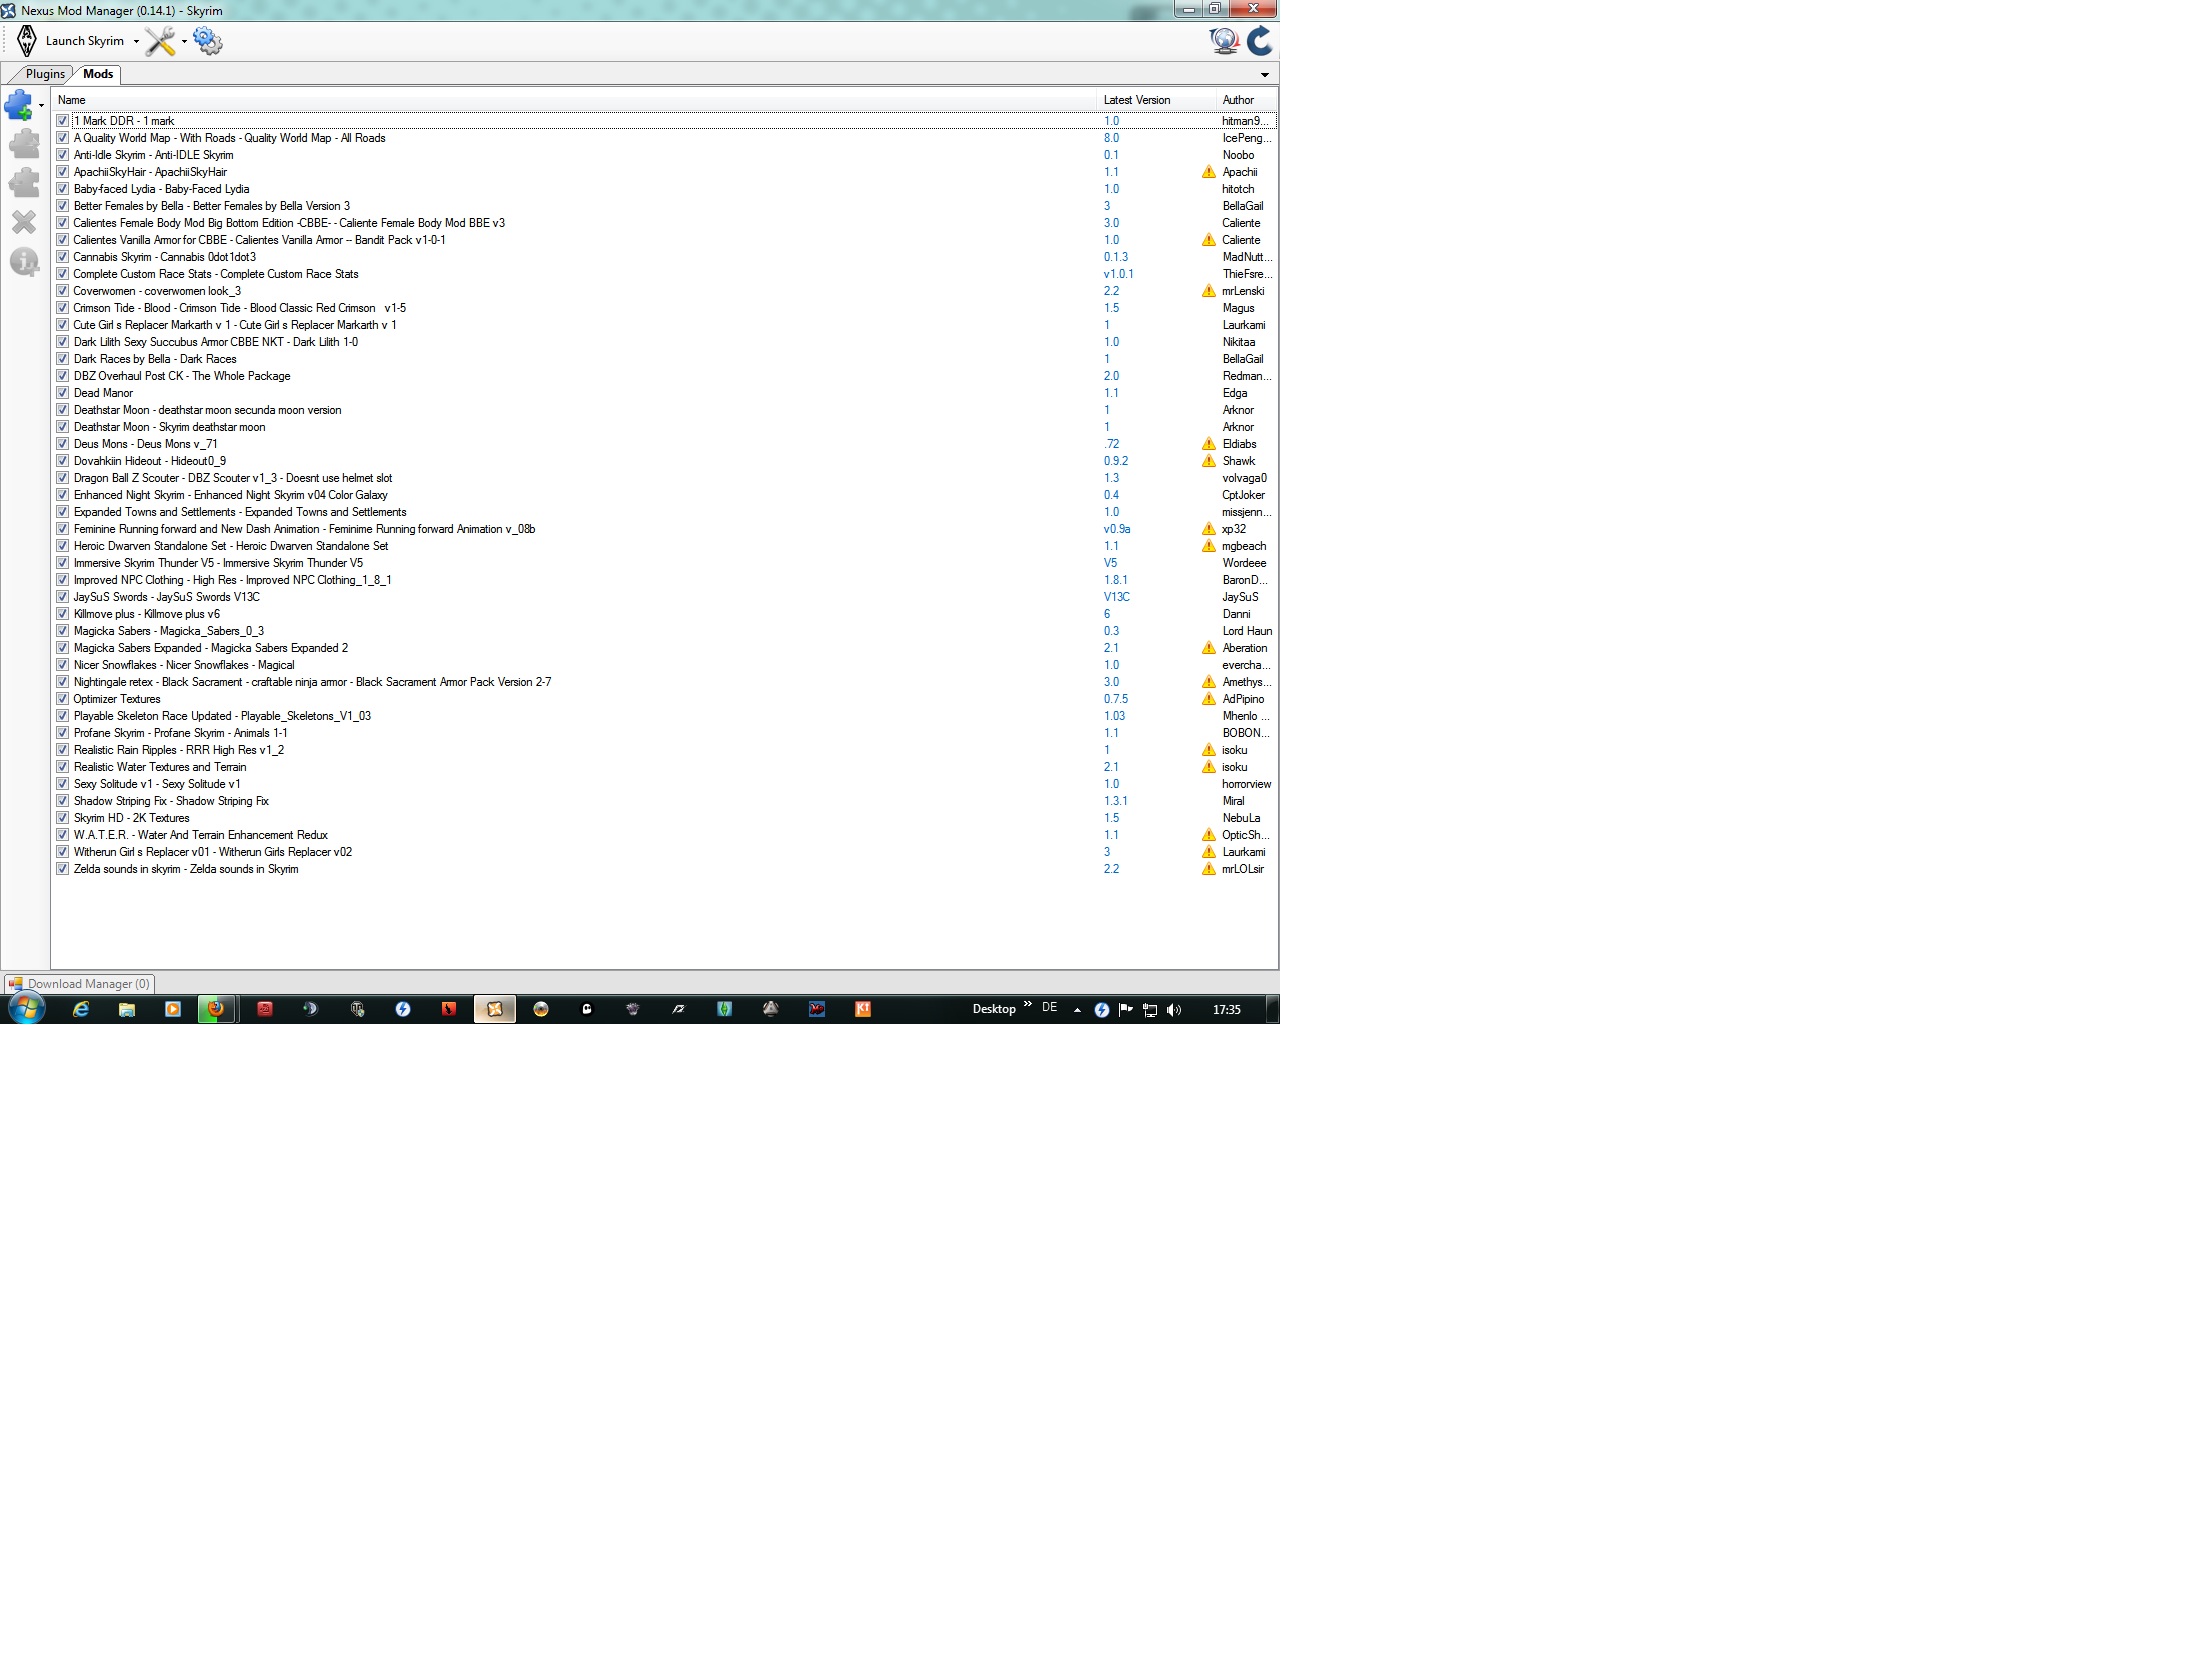Open Firefox from the Windows taskbar

pyautogui.click(x=215, y=1009)
